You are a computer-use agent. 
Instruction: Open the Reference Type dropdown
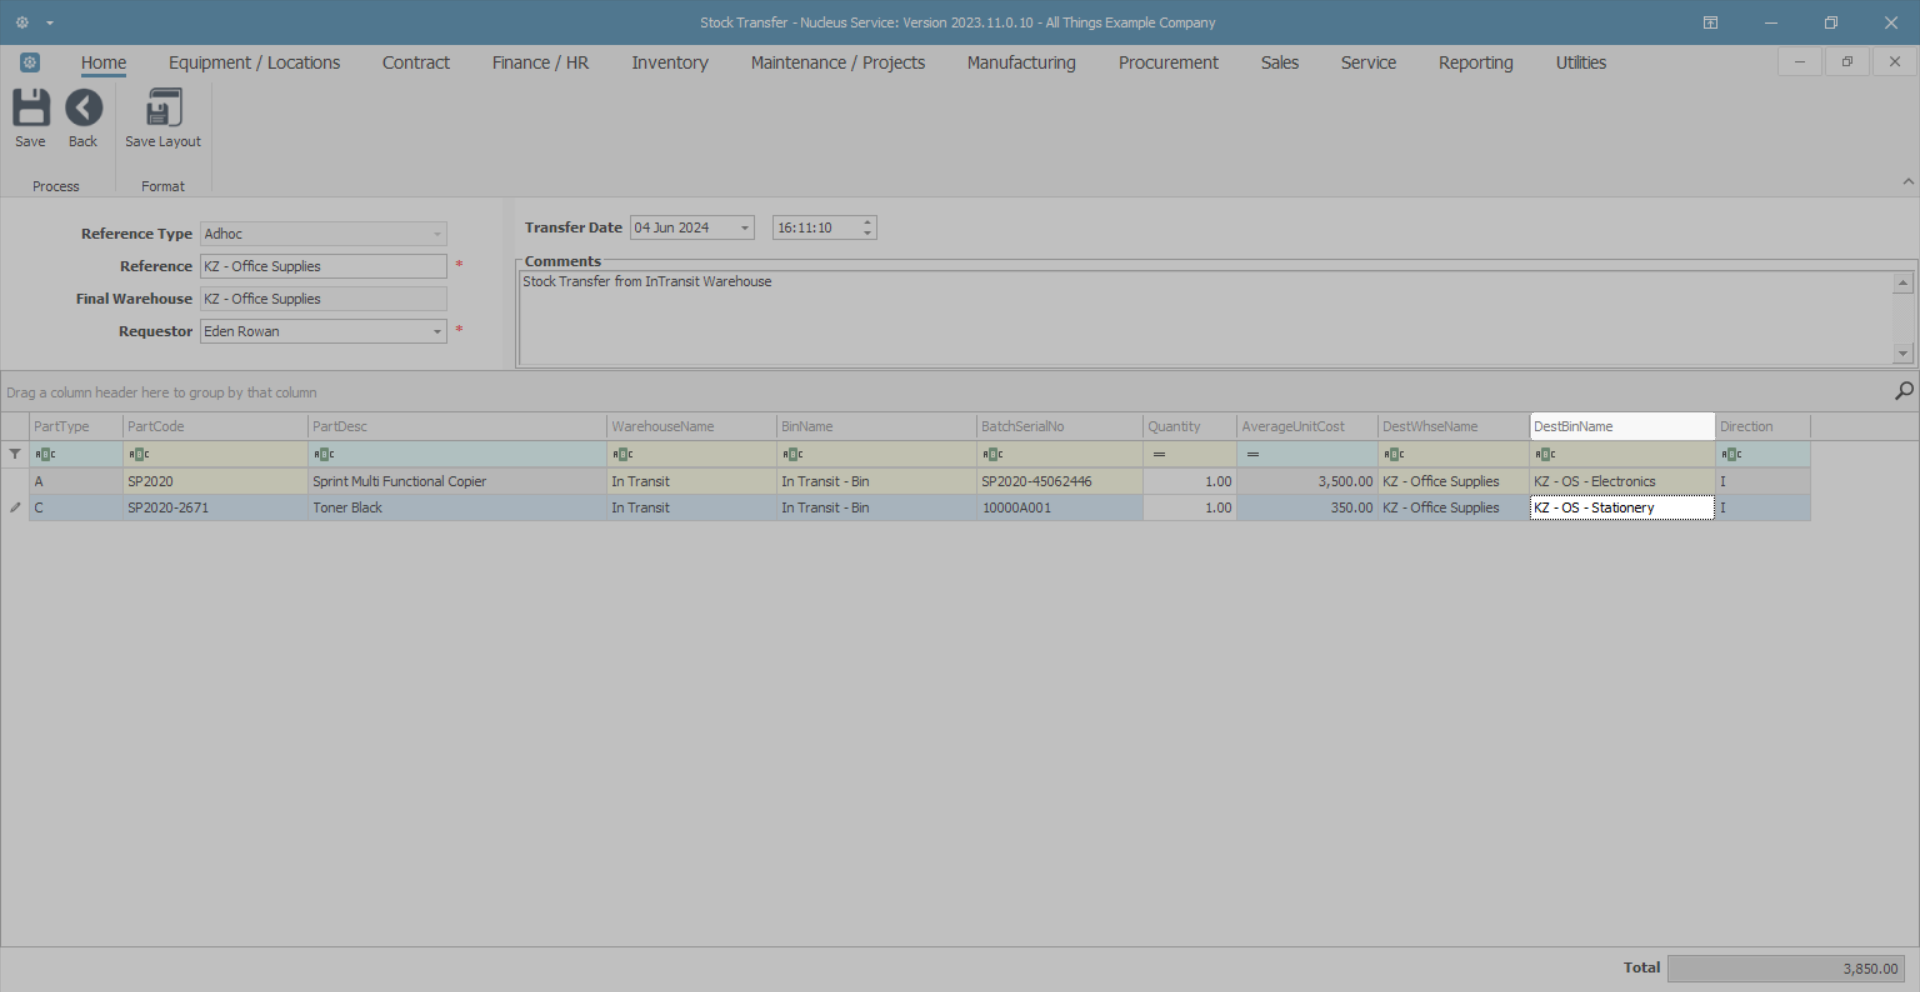(x=437, y=234)
